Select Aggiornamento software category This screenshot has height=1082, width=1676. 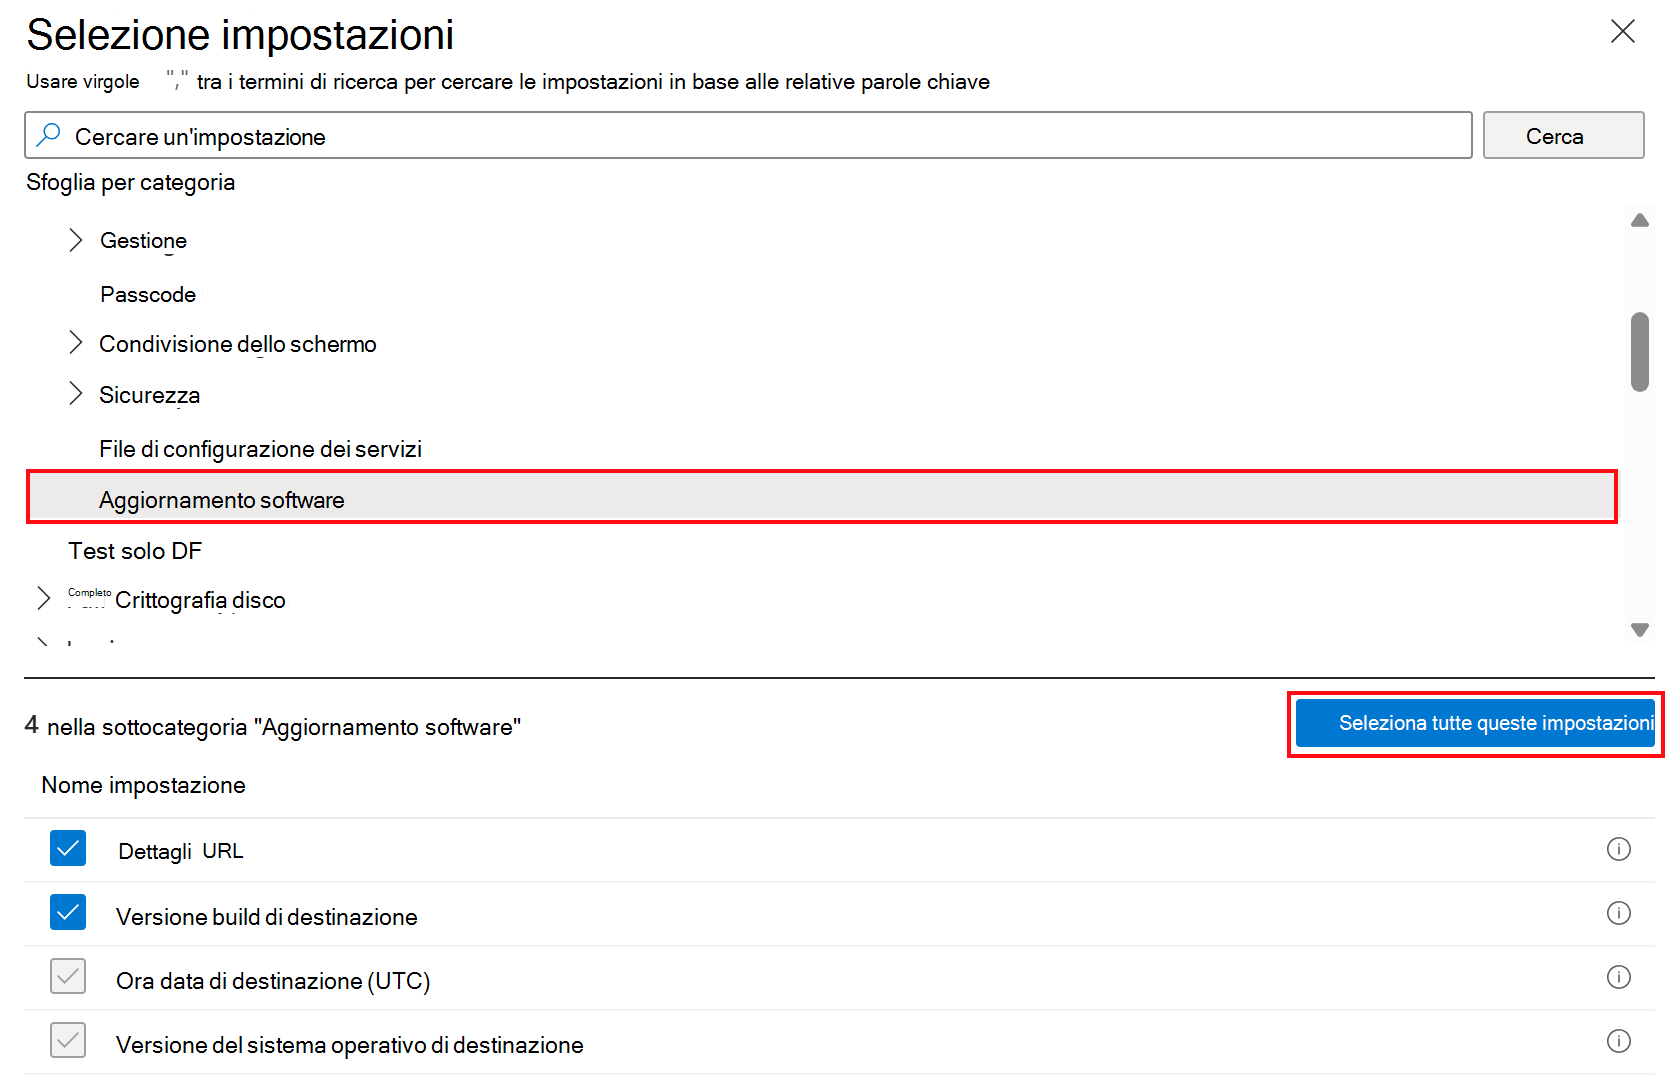coord(821,497)
